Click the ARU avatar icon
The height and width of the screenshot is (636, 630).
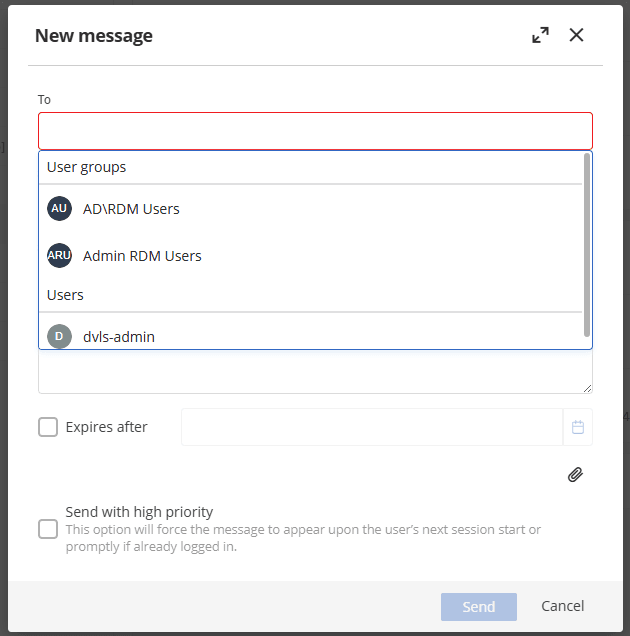point(59,255)
